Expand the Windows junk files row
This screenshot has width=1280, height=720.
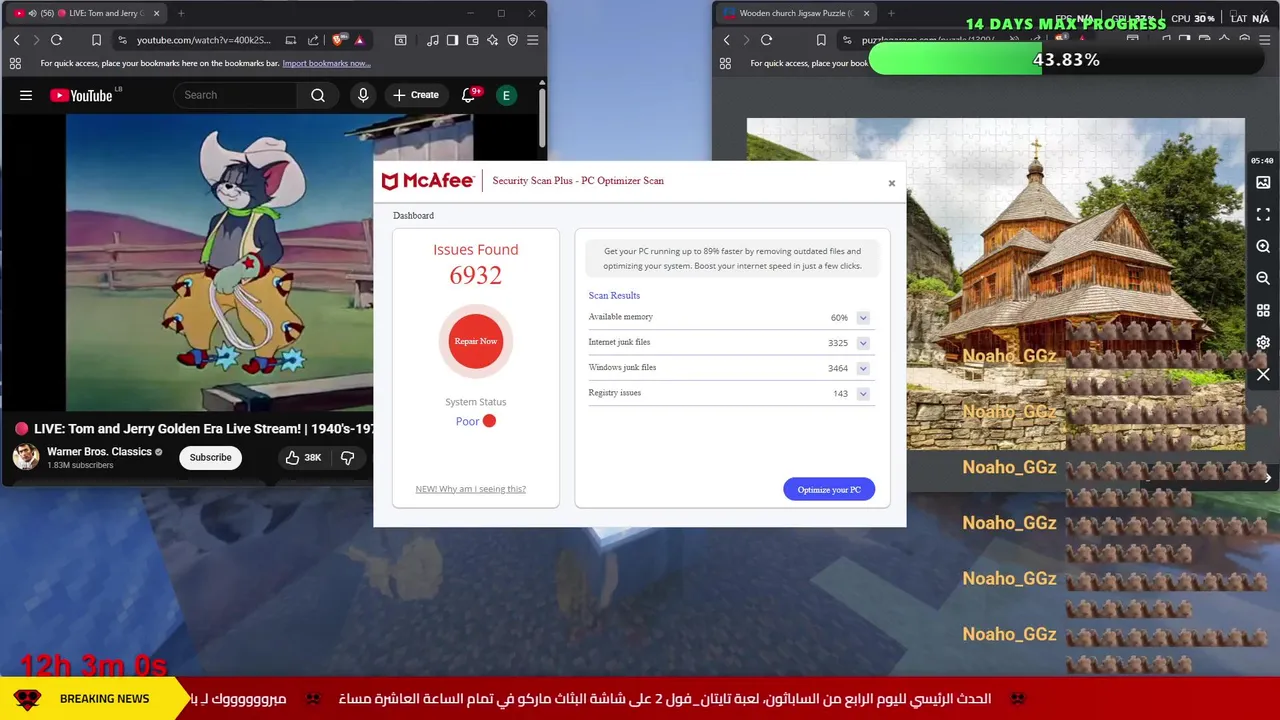(863, 368)
